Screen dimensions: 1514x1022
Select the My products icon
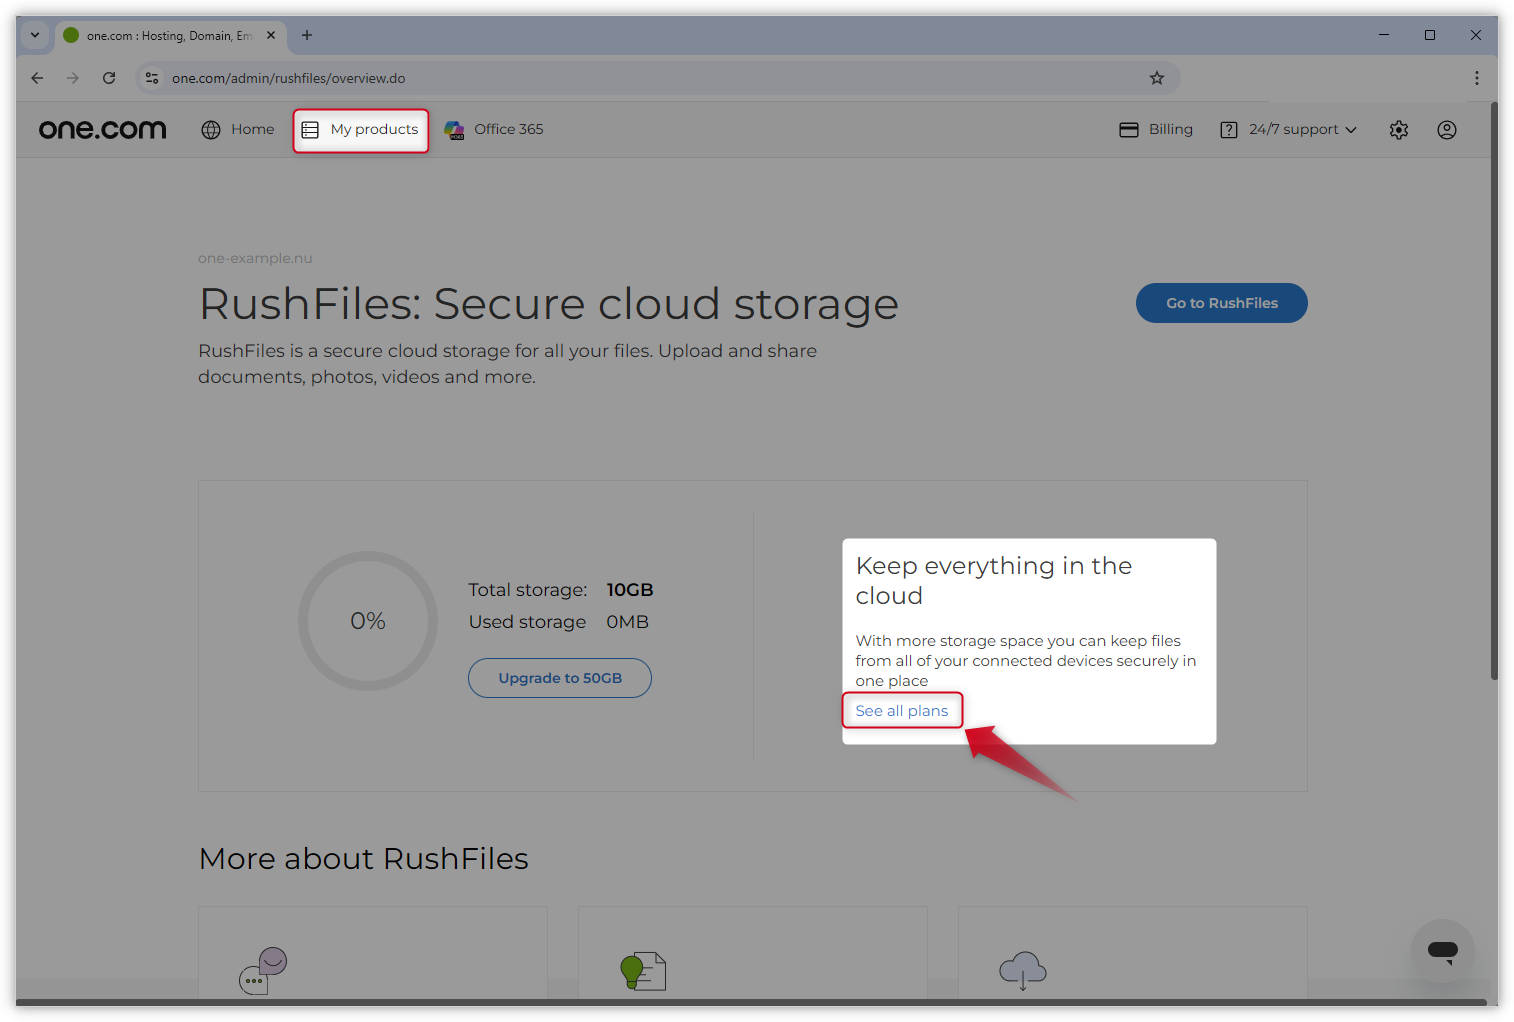pyautogui.click(x=310, y=129)
